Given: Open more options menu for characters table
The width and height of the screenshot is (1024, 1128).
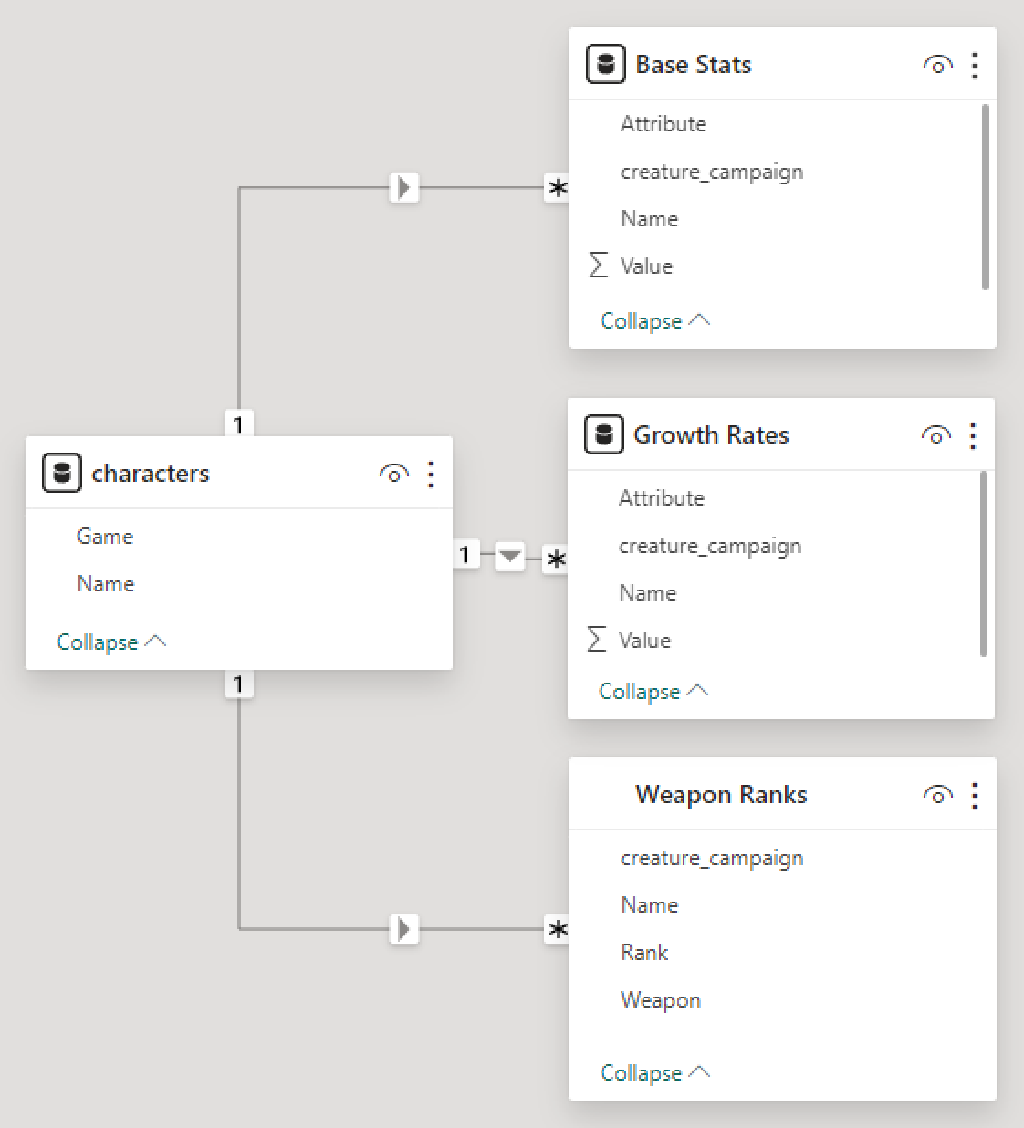Looking at the screenshot, I should point(431,474).
